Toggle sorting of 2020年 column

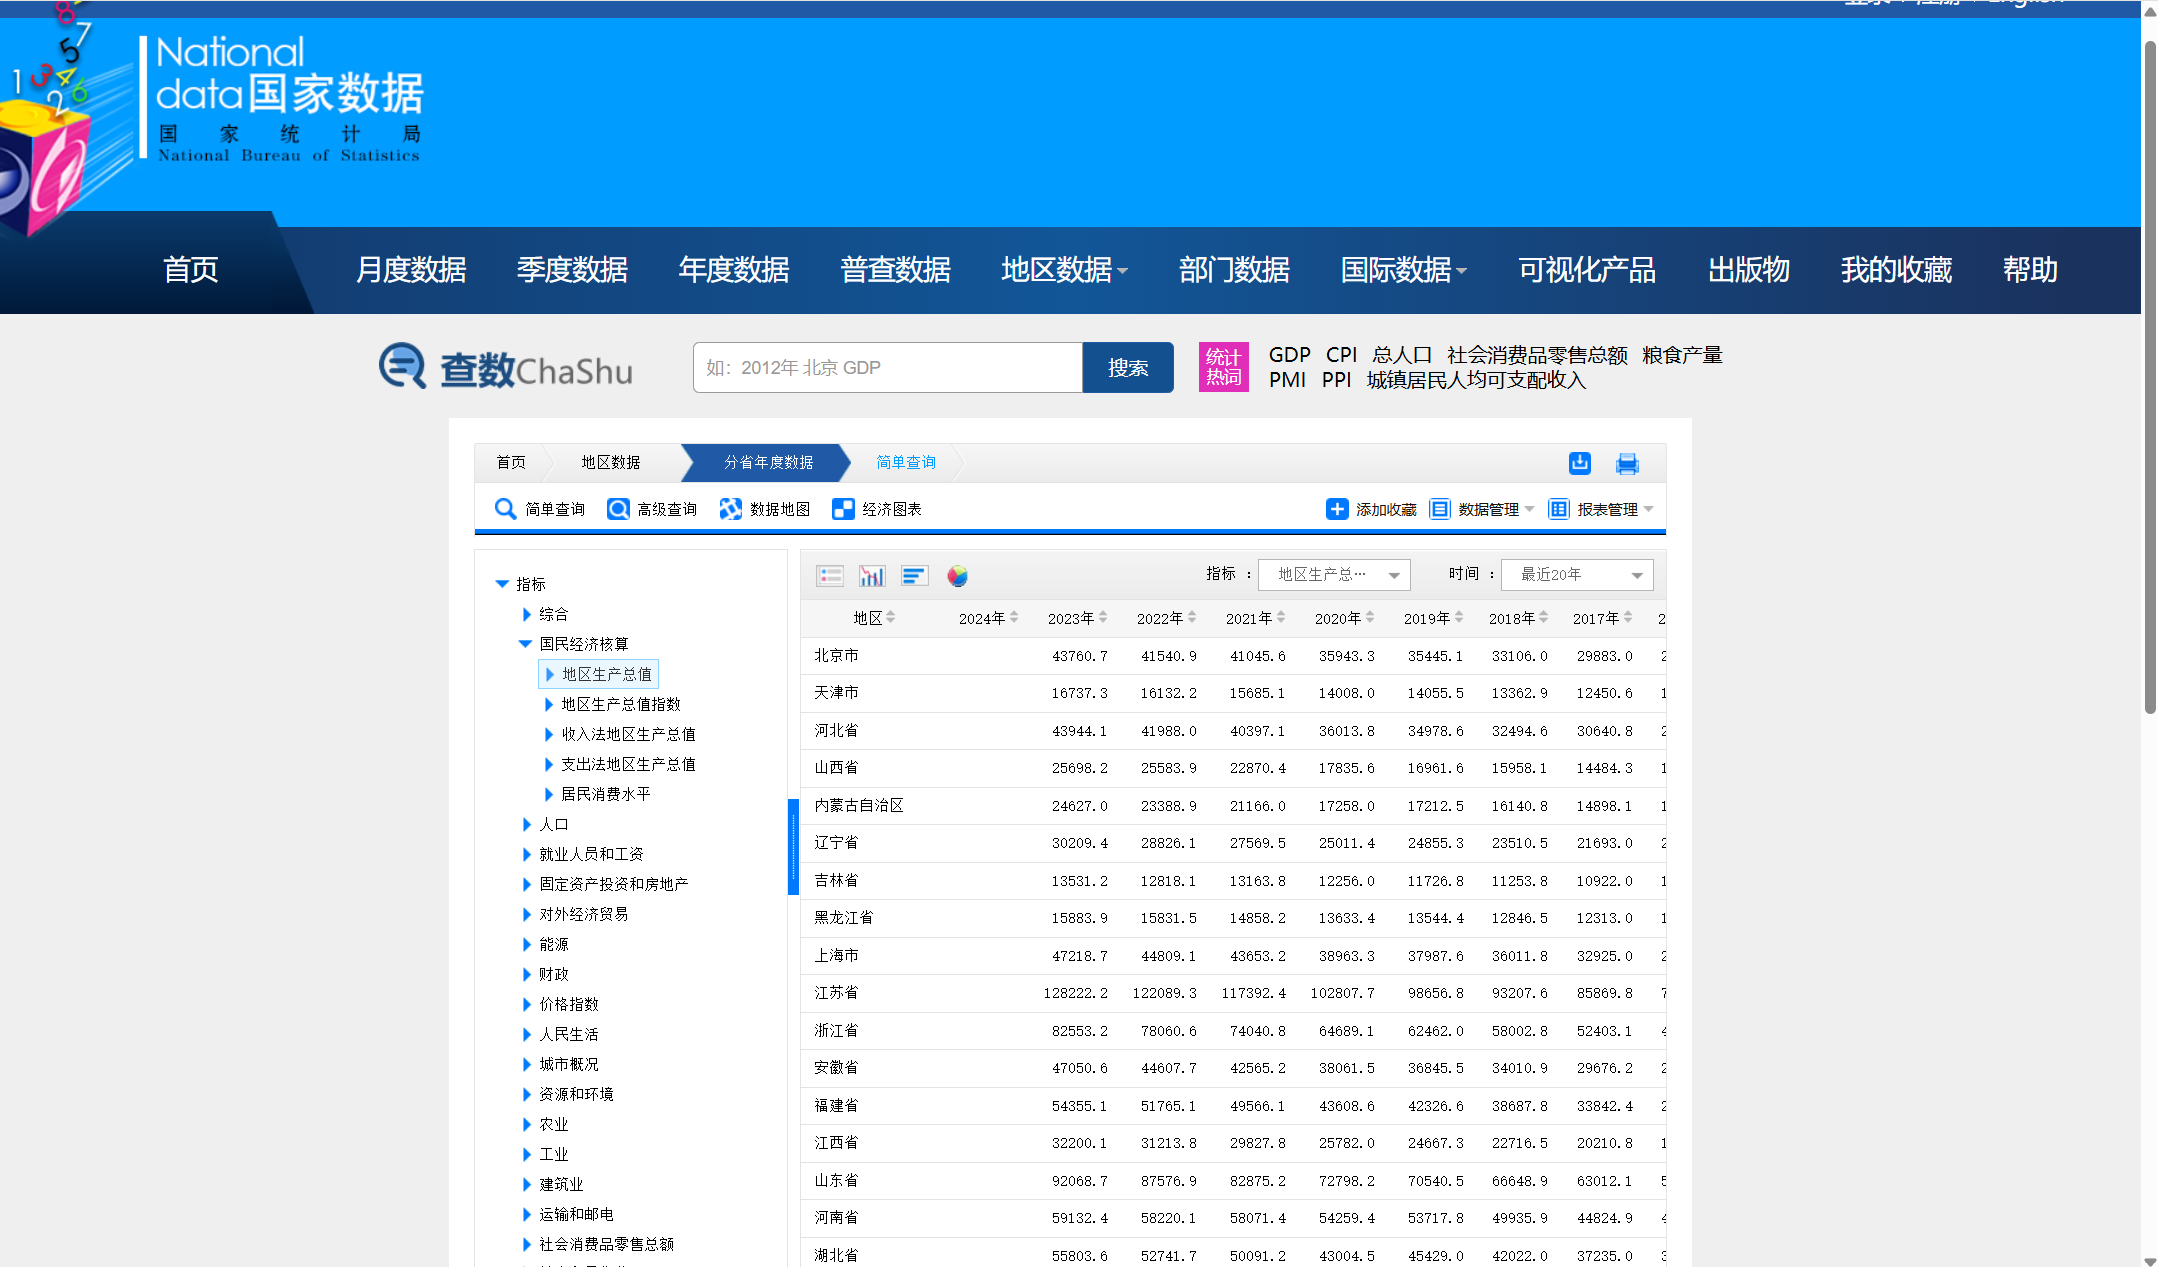[x=1370, y=618]
